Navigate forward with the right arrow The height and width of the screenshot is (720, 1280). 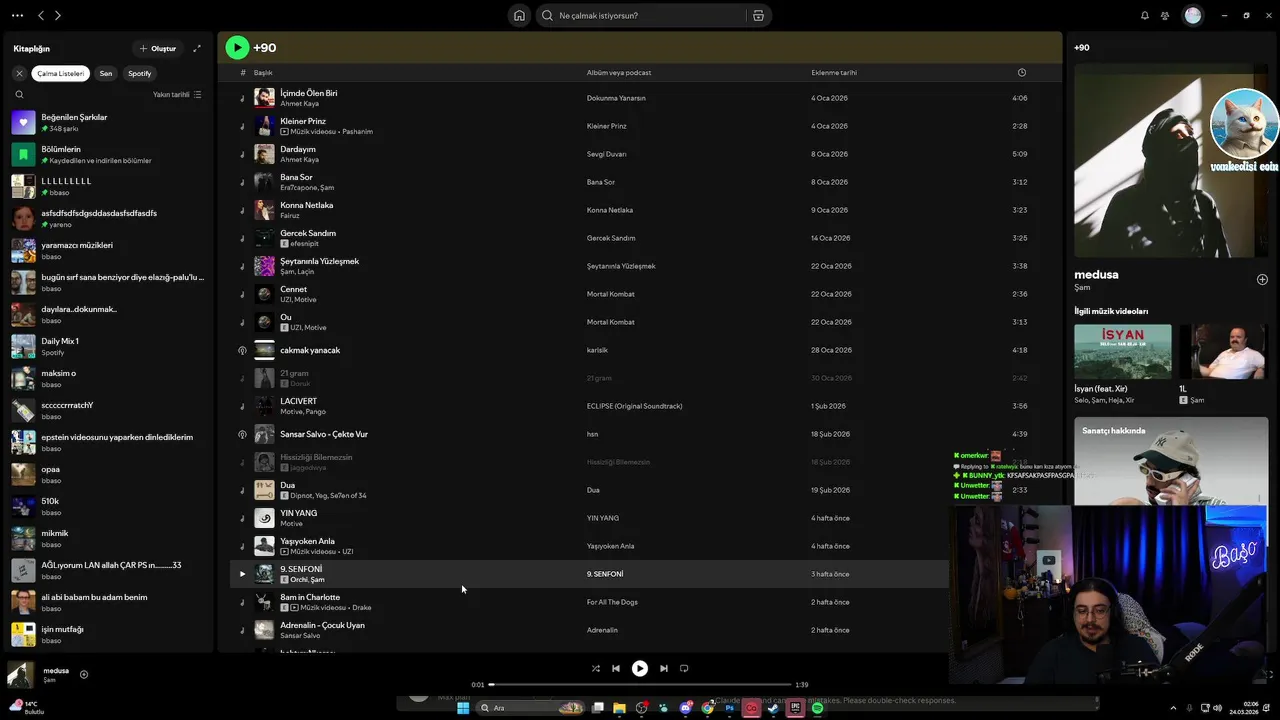click(x=58, y=16)
